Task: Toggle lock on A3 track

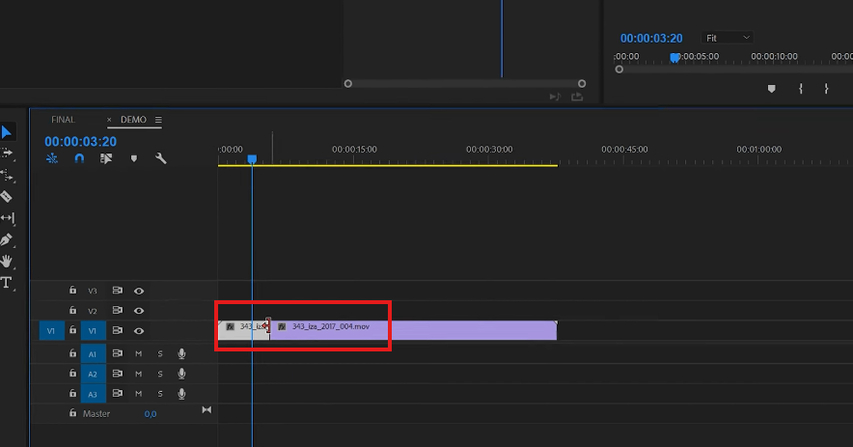Action: [x=72, y=393]
